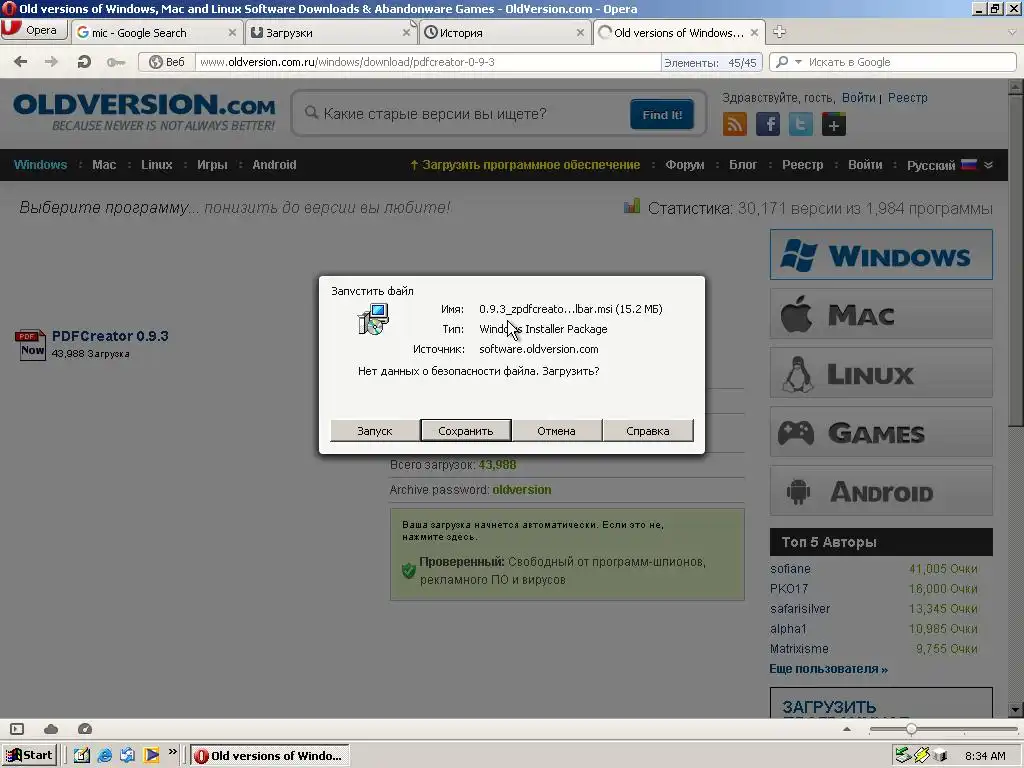
Task: Click the OldVersion.com logo
Action: point(144,112)
